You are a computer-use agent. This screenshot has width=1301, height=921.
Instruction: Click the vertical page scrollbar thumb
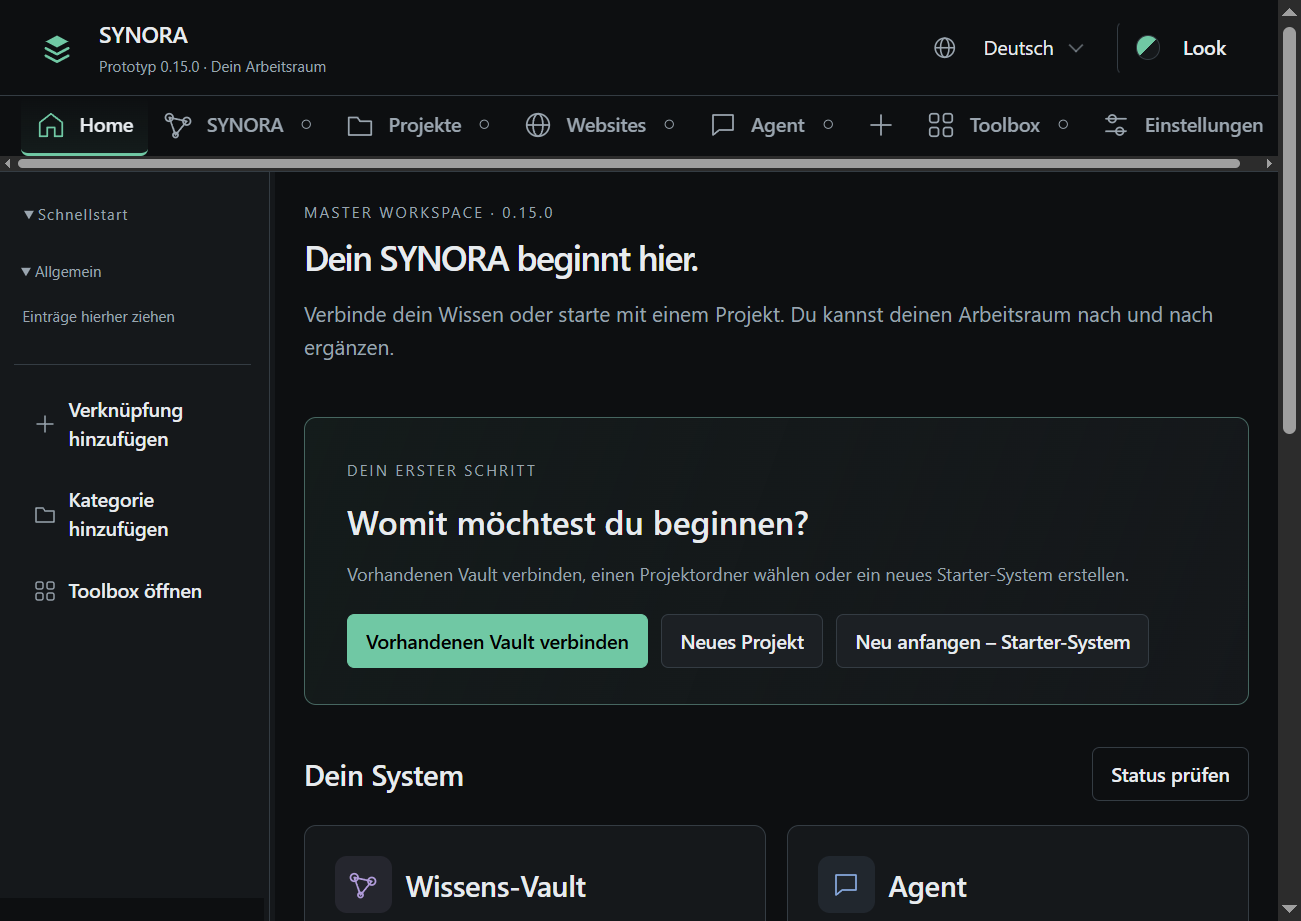[1290, 230]
